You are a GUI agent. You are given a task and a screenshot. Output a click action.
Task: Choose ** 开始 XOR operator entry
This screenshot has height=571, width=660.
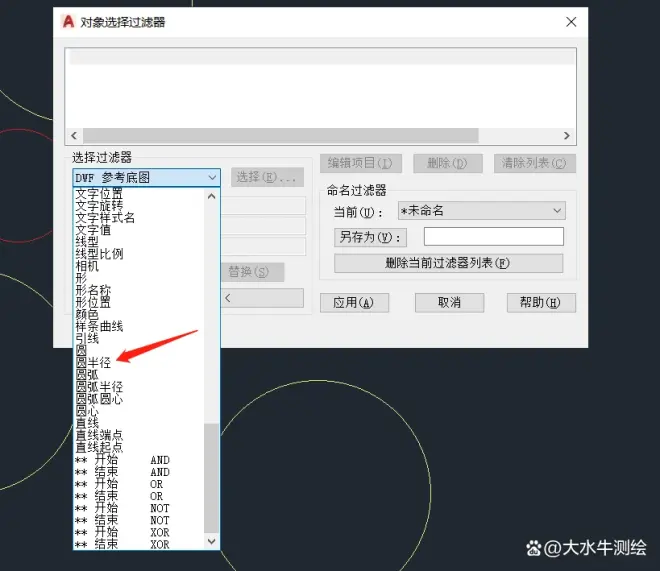[x=122, y=532]
